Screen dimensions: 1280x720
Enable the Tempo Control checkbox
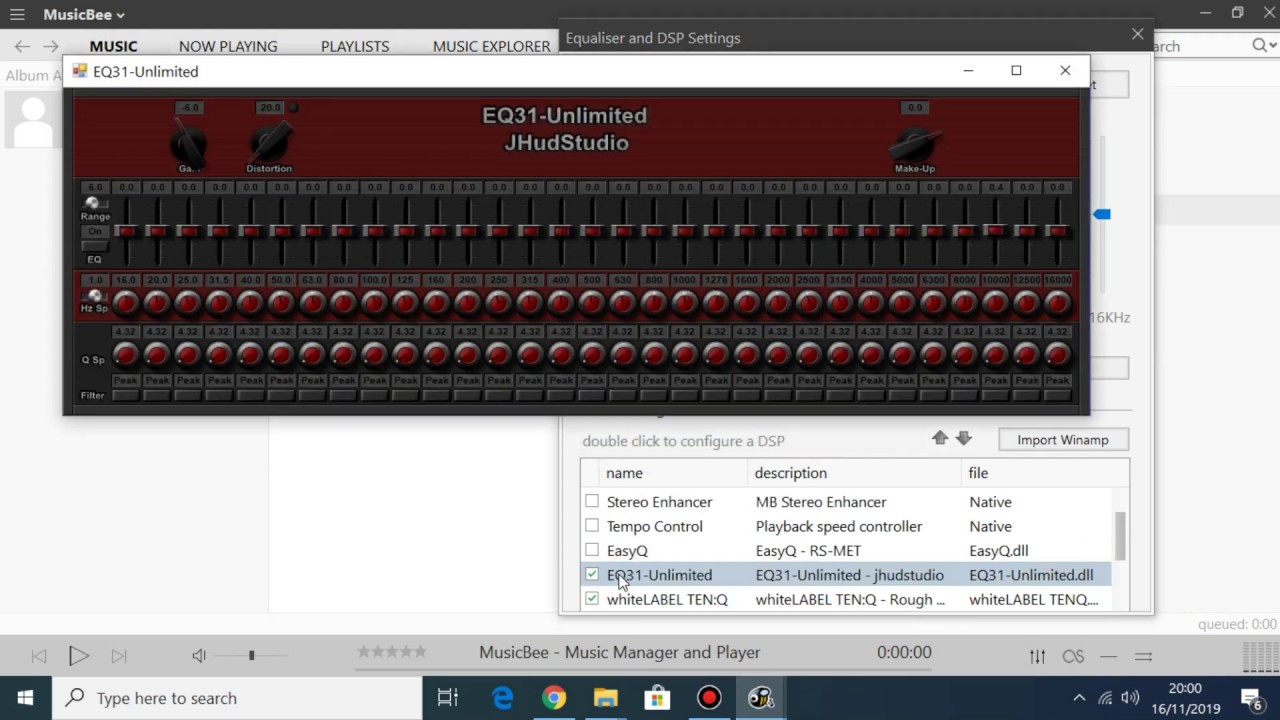(x=592, y=525)
